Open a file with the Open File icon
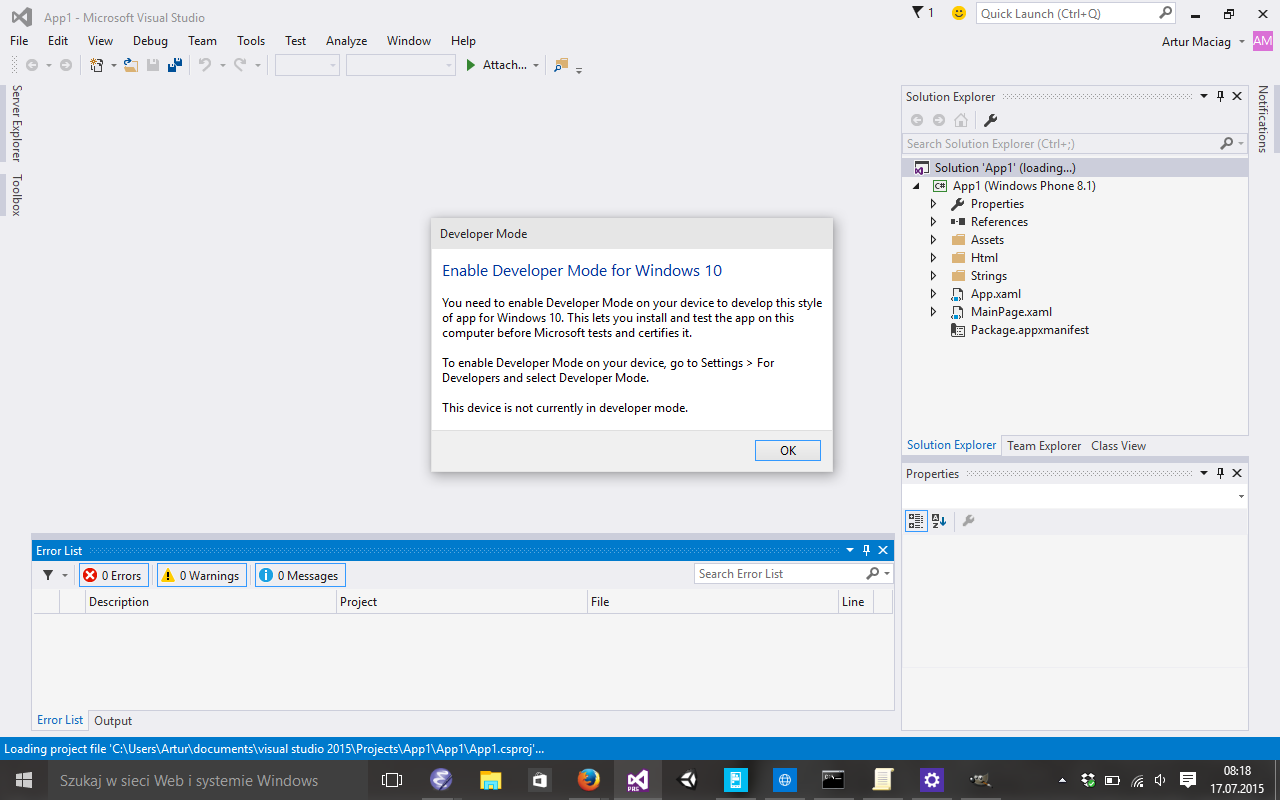 coord(130,64)
